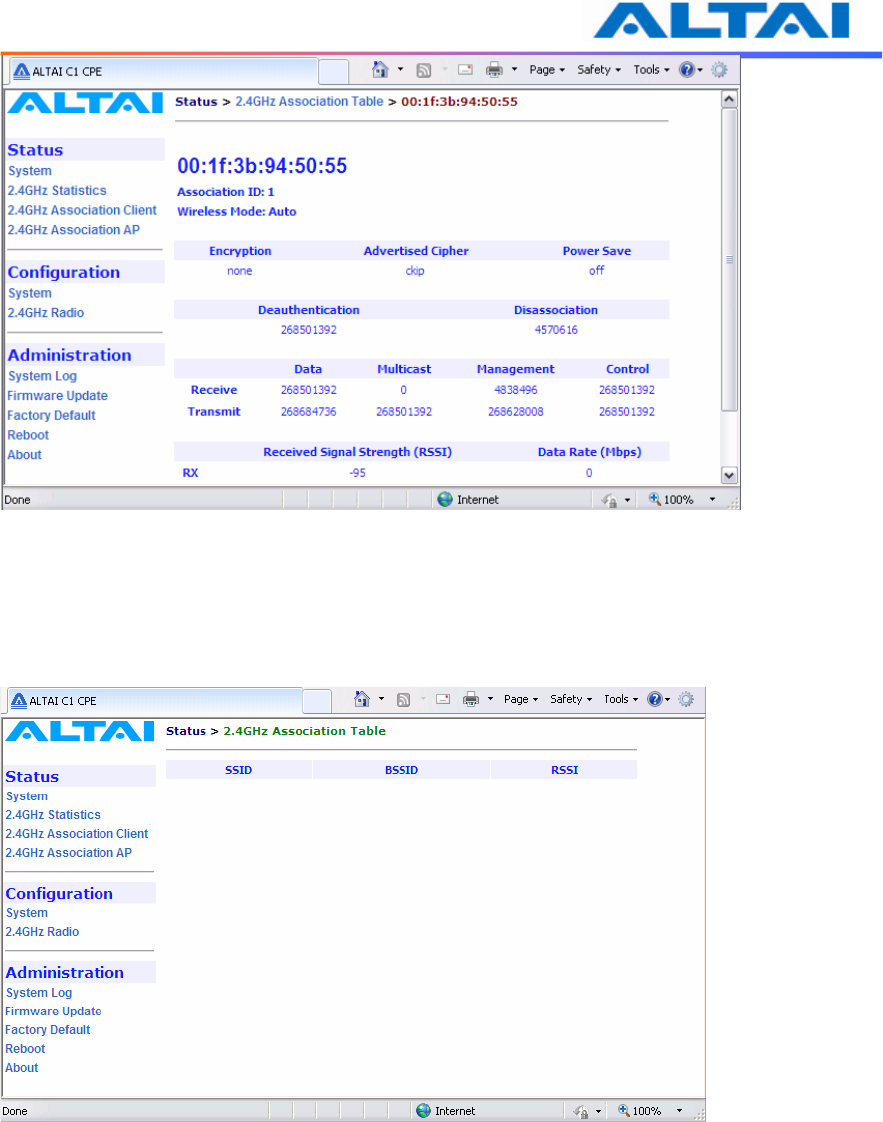
Task: Click the RSS feed icon in upper browser toolbar
Action: (x=424, y=70)
